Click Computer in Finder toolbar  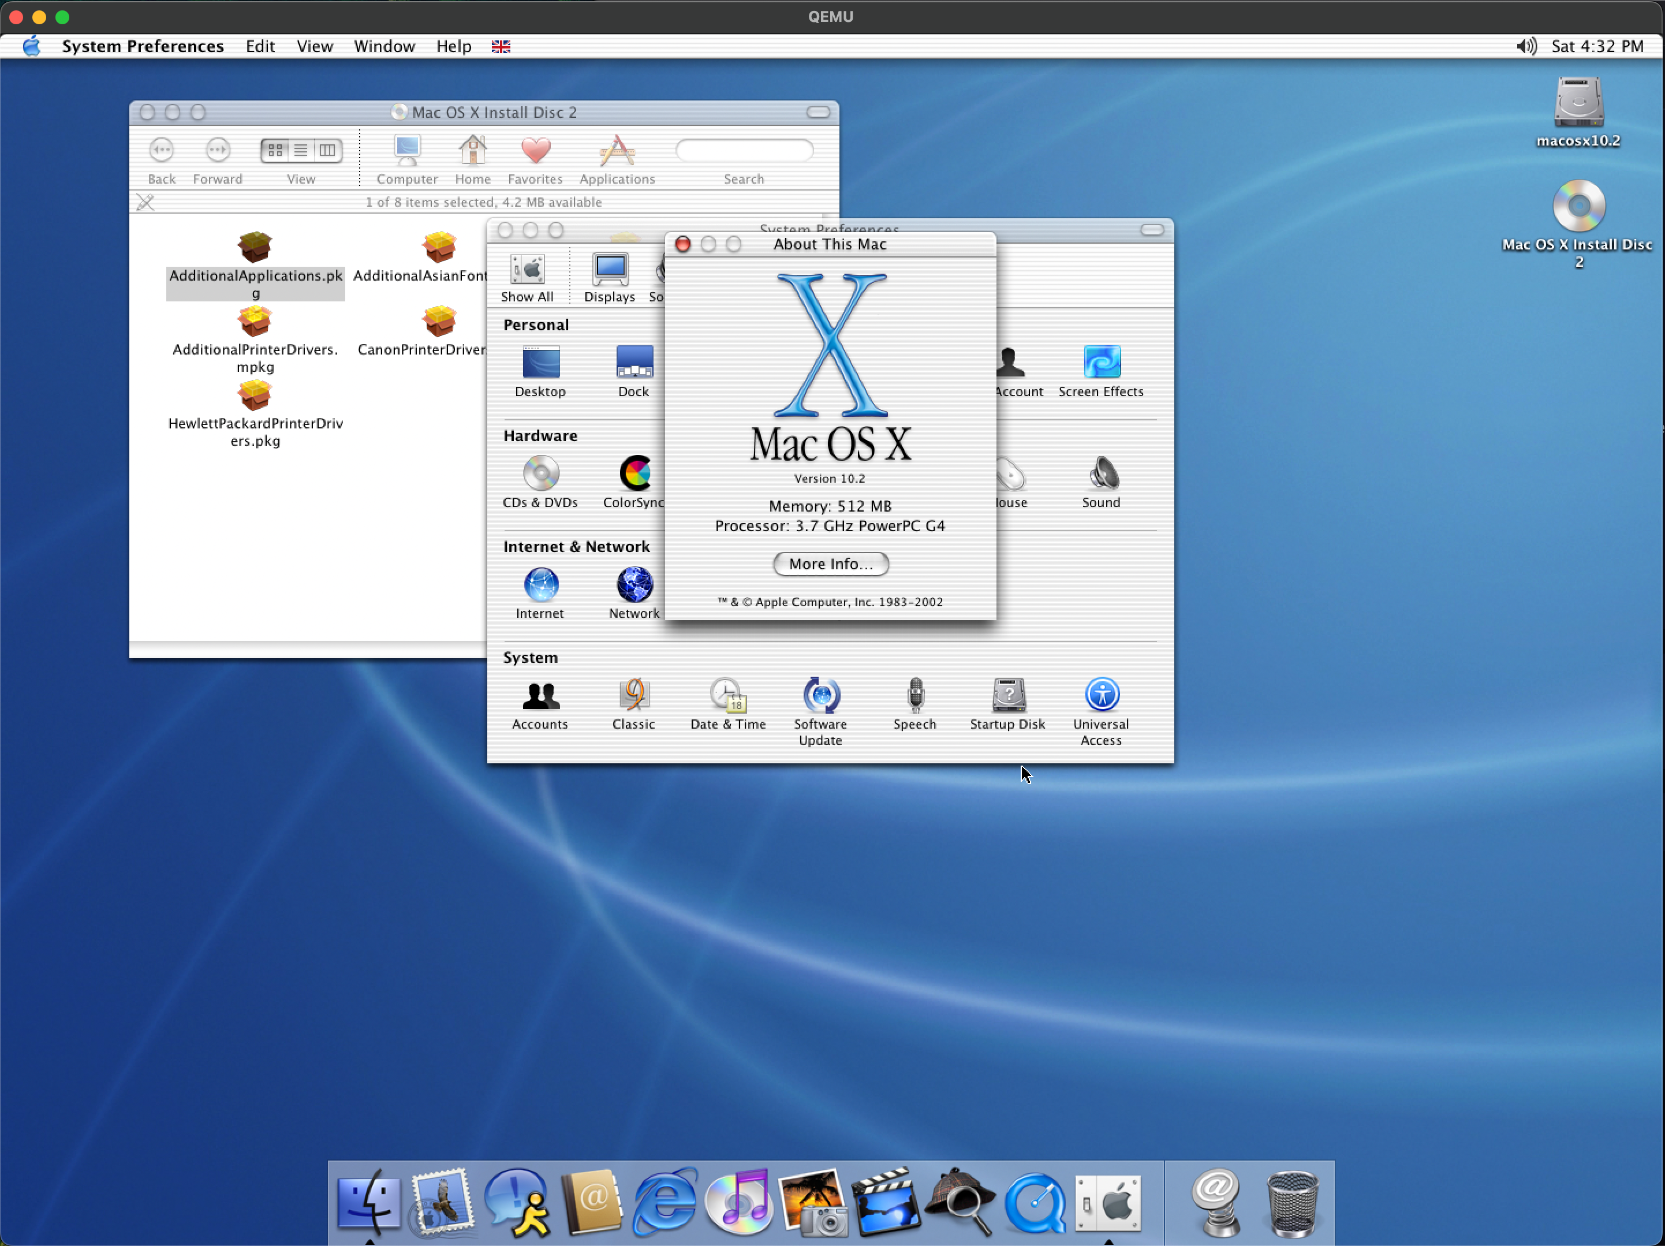[x=407, y=160]
